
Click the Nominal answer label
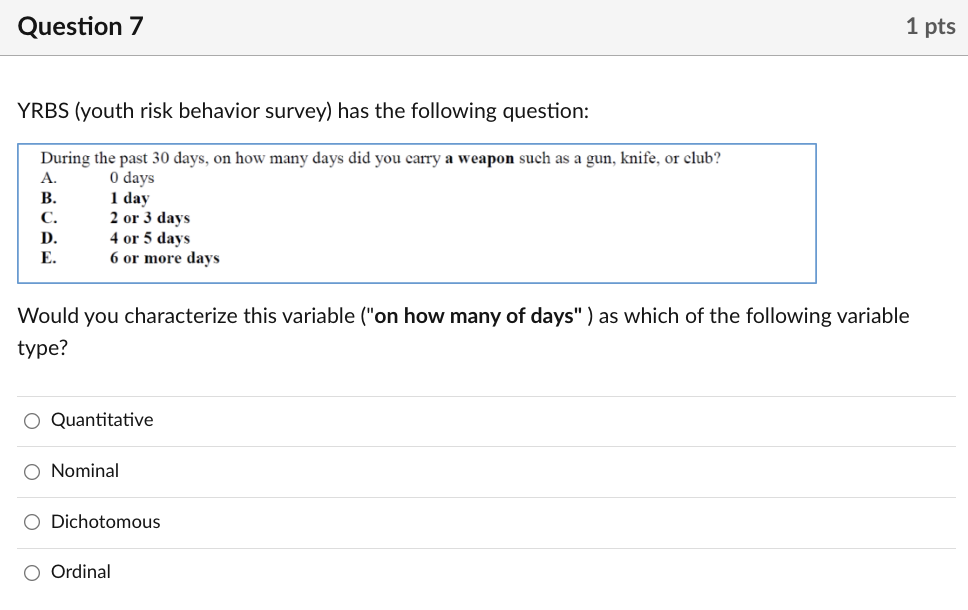85,470
